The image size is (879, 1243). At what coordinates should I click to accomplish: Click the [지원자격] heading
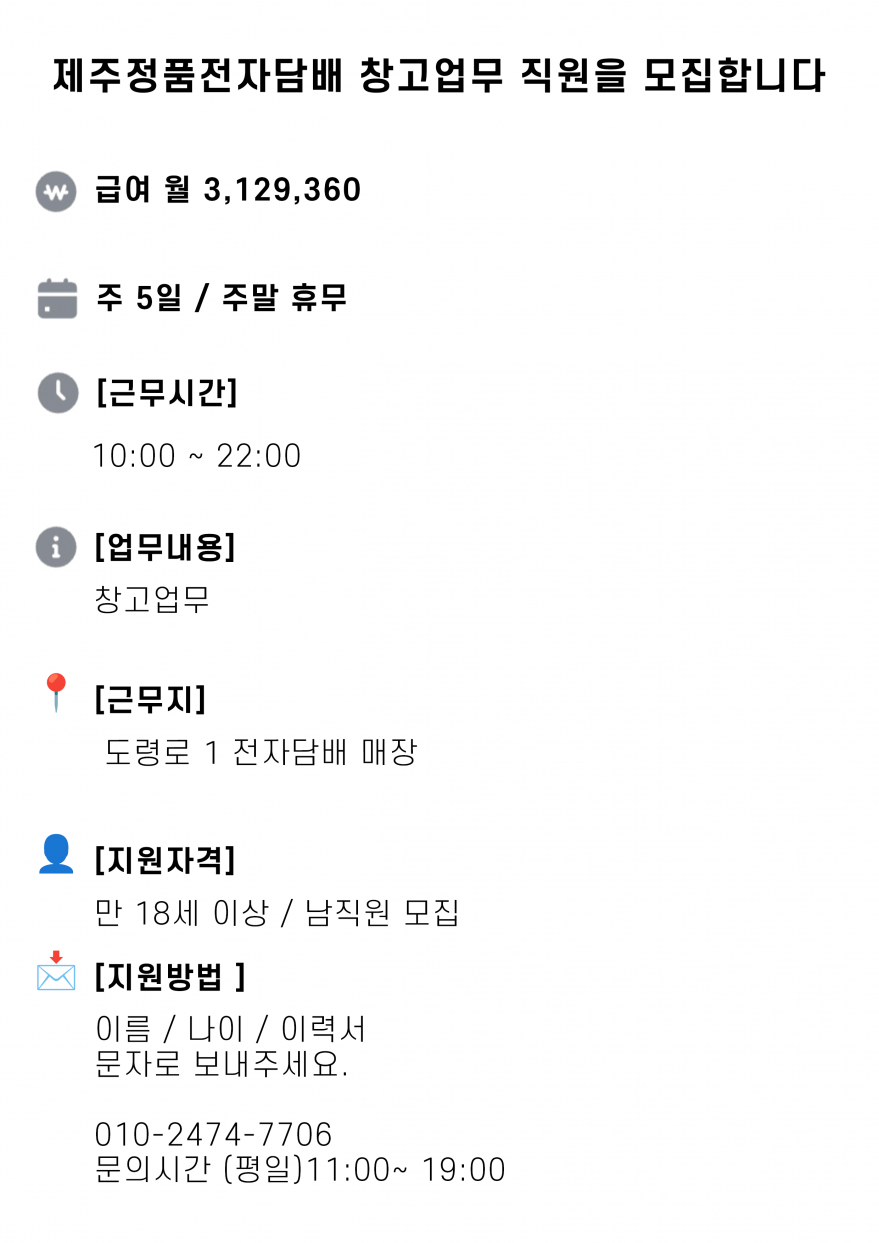165,859
